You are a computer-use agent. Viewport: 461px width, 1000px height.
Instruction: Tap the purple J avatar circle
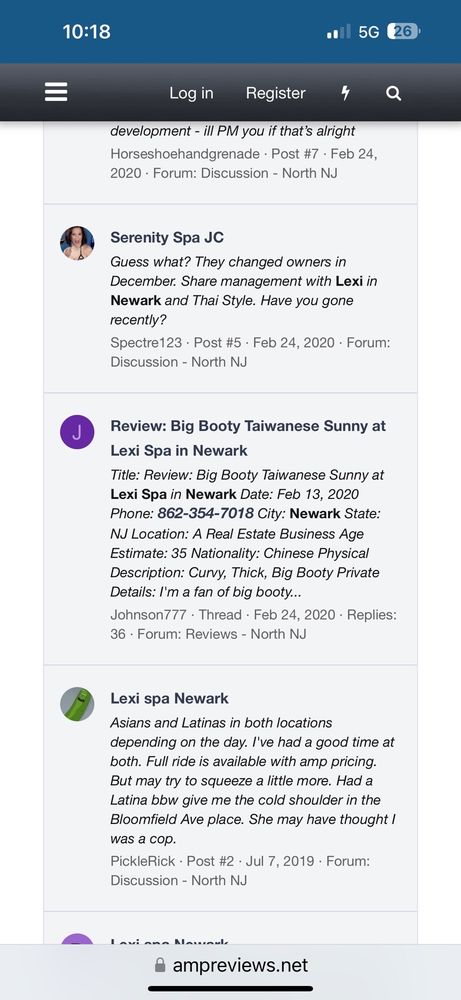pyautogui.click(x=77, y=432)
